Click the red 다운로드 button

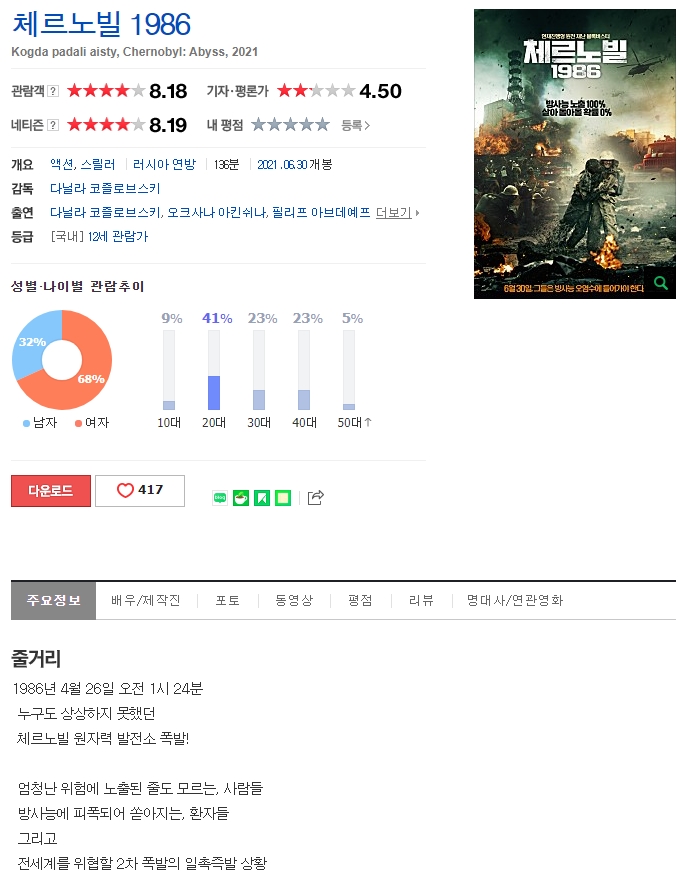51,490
